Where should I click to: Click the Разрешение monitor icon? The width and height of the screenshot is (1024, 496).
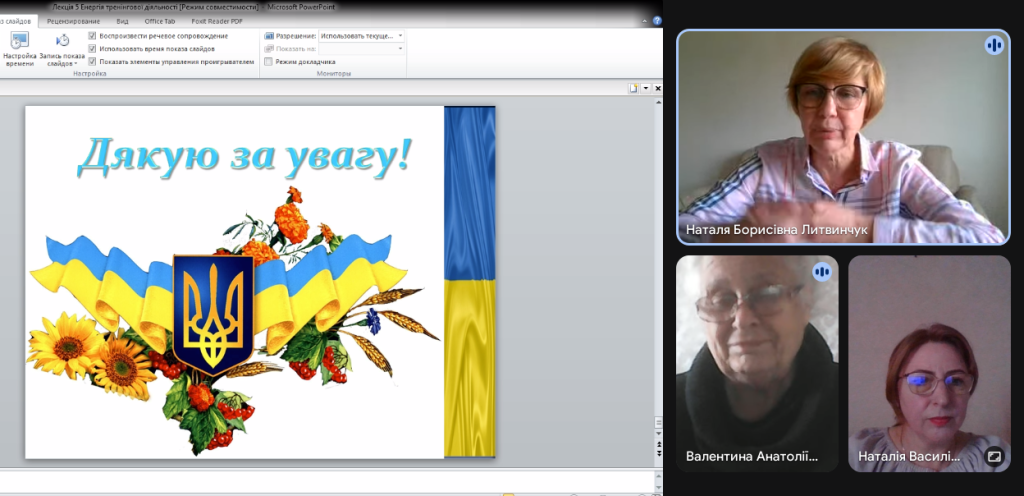coord(269,36)
